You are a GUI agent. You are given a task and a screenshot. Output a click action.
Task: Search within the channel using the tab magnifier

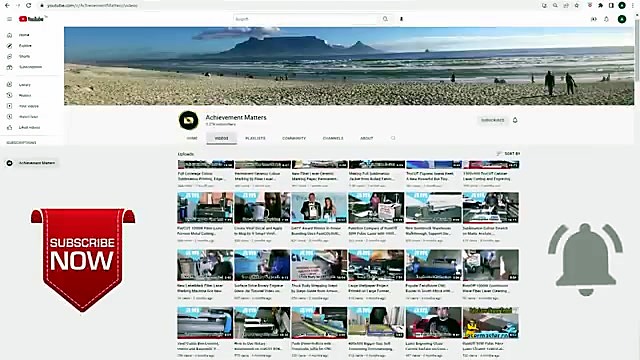[x=393, y=138]
